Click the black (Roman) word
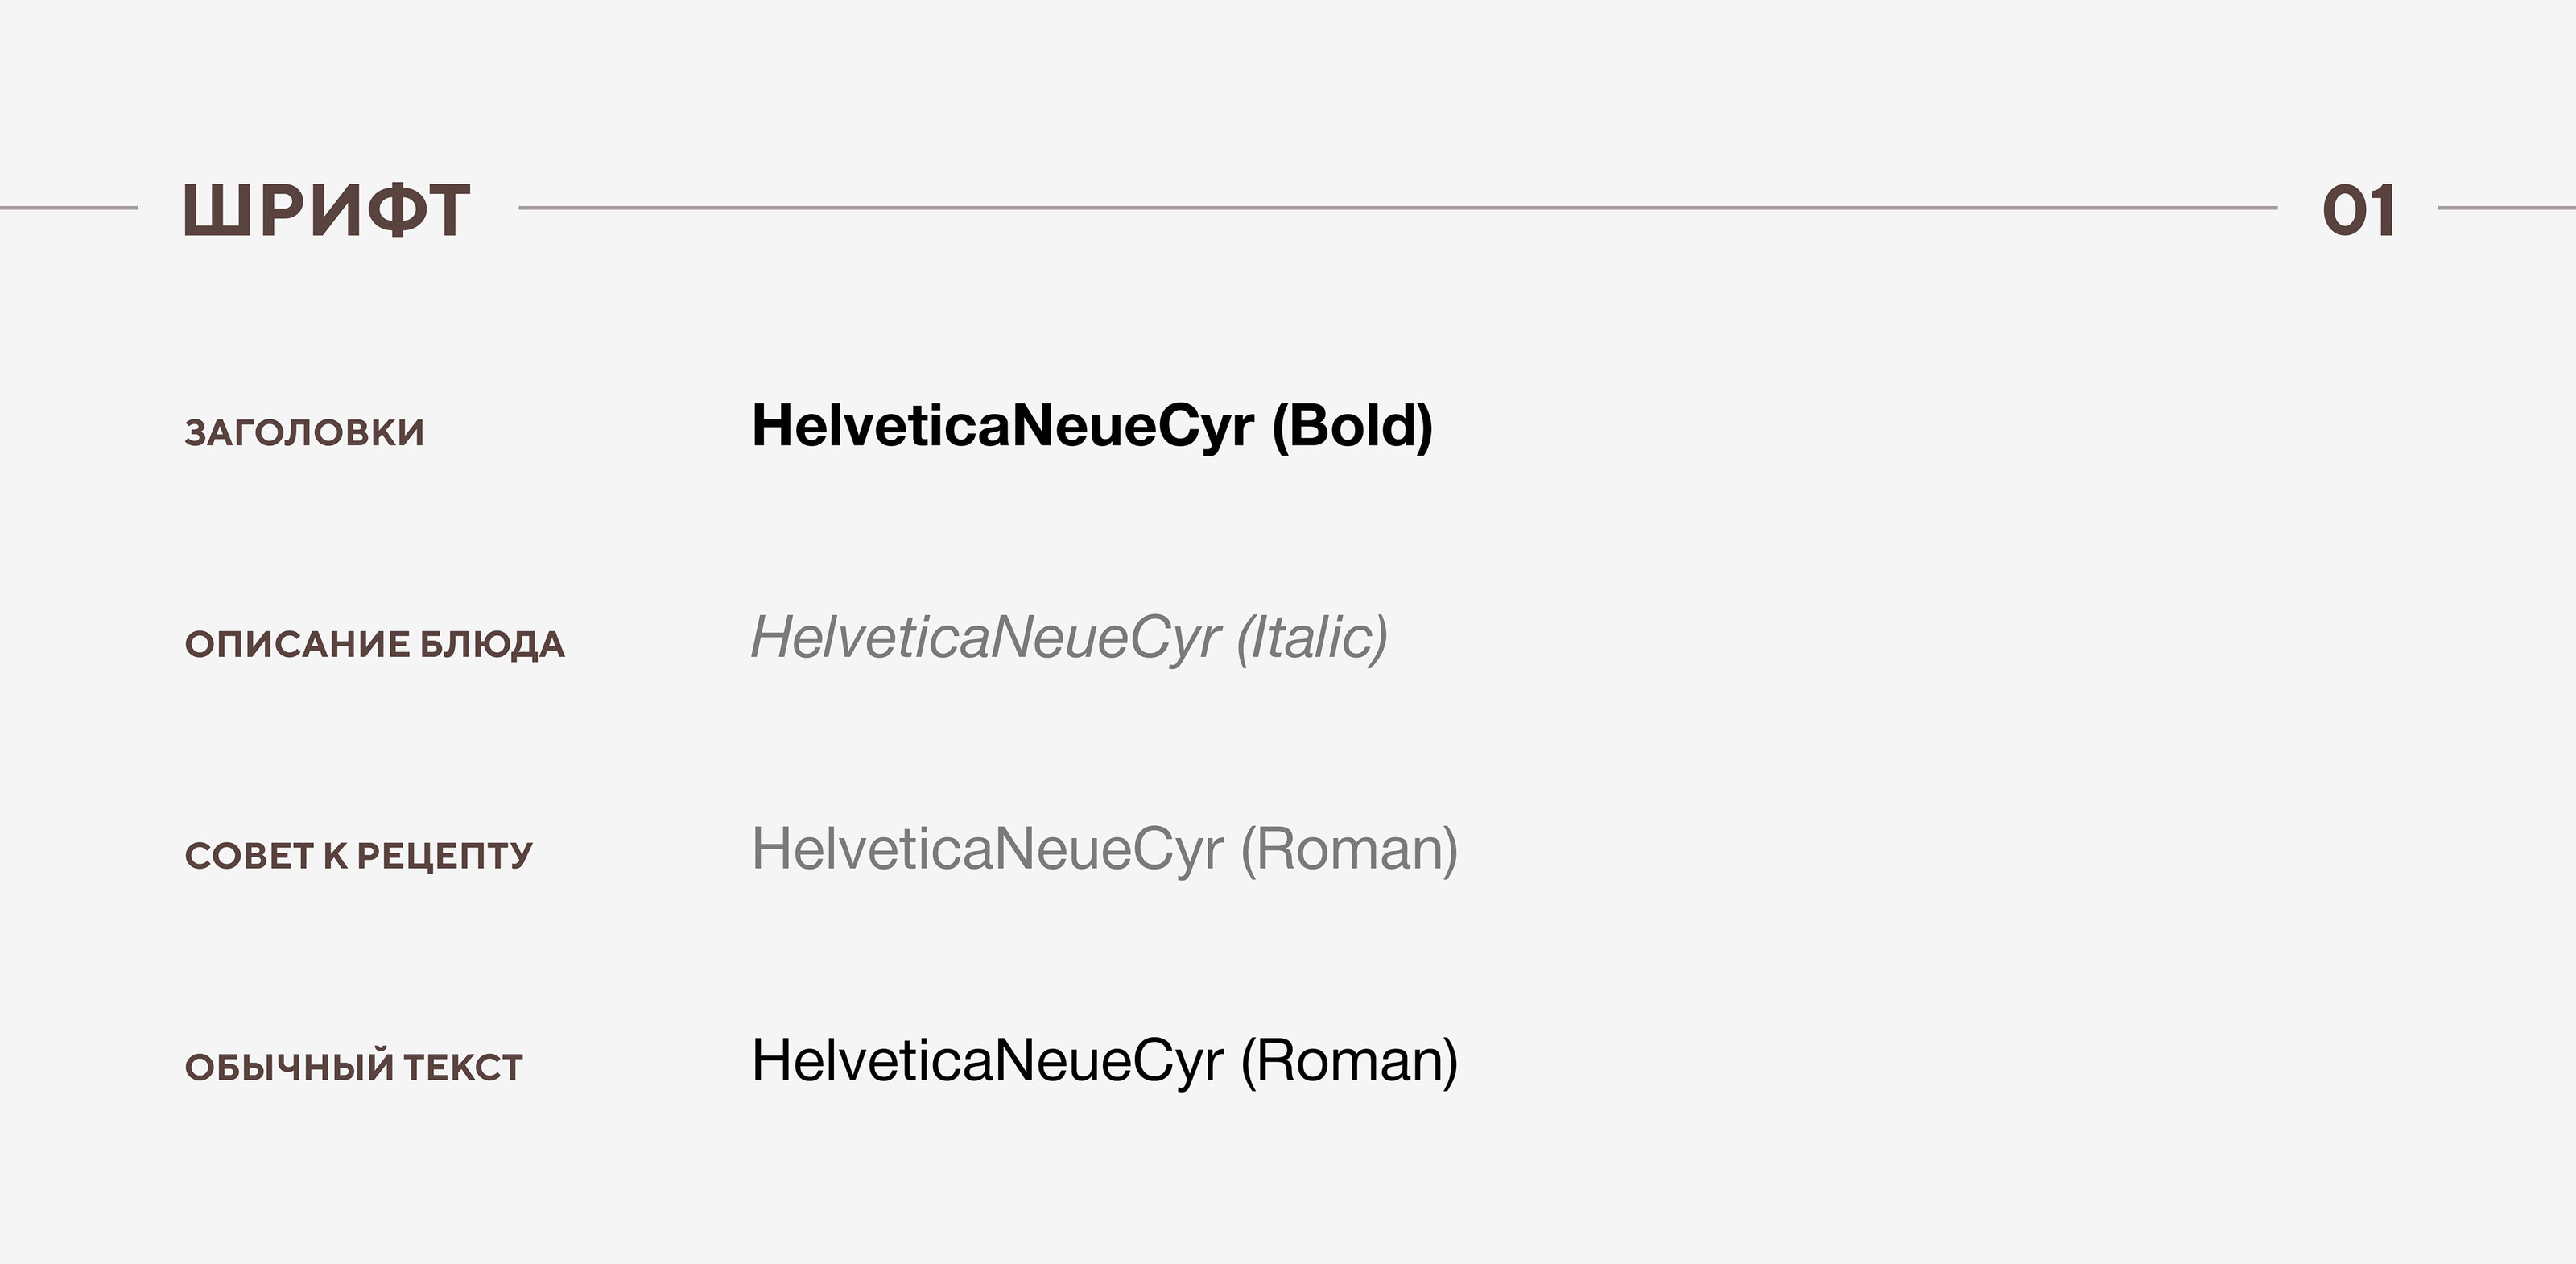2576x1264 pixels. 1349,1061
